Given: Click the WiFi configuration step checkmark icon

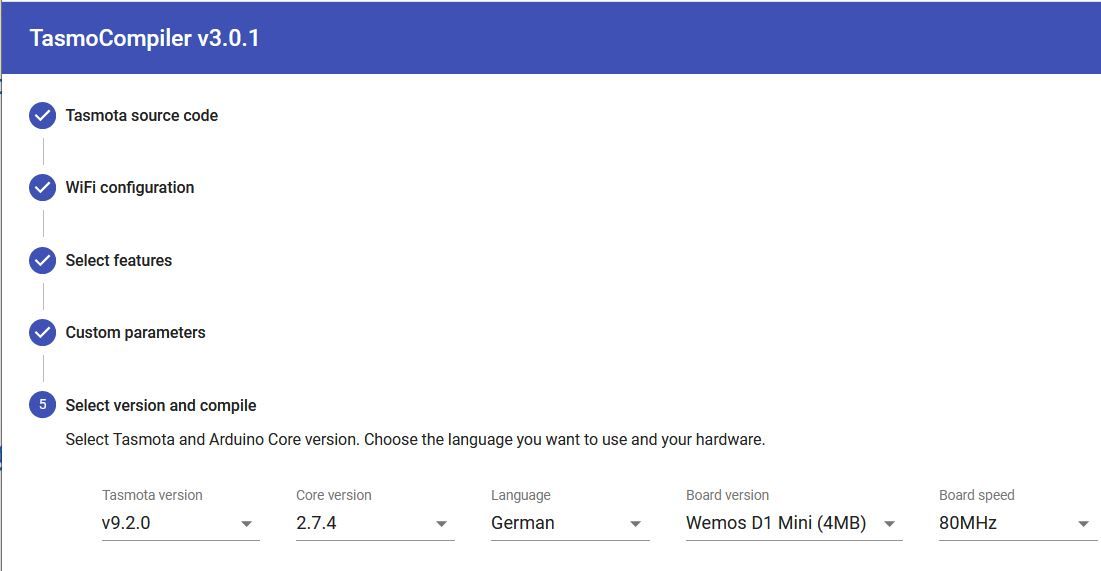Looking at the screenshot, I should pyautogui.click(x=42, y=188).
